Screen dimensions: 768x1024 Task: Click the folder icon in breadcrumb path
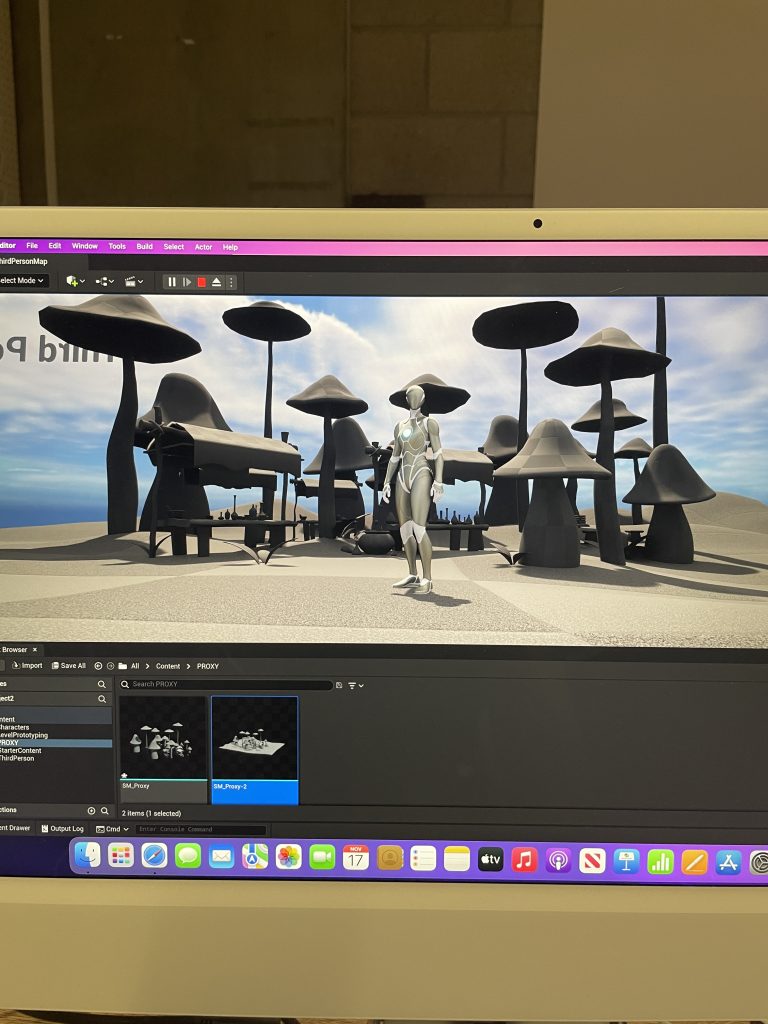tap(123, 666)
